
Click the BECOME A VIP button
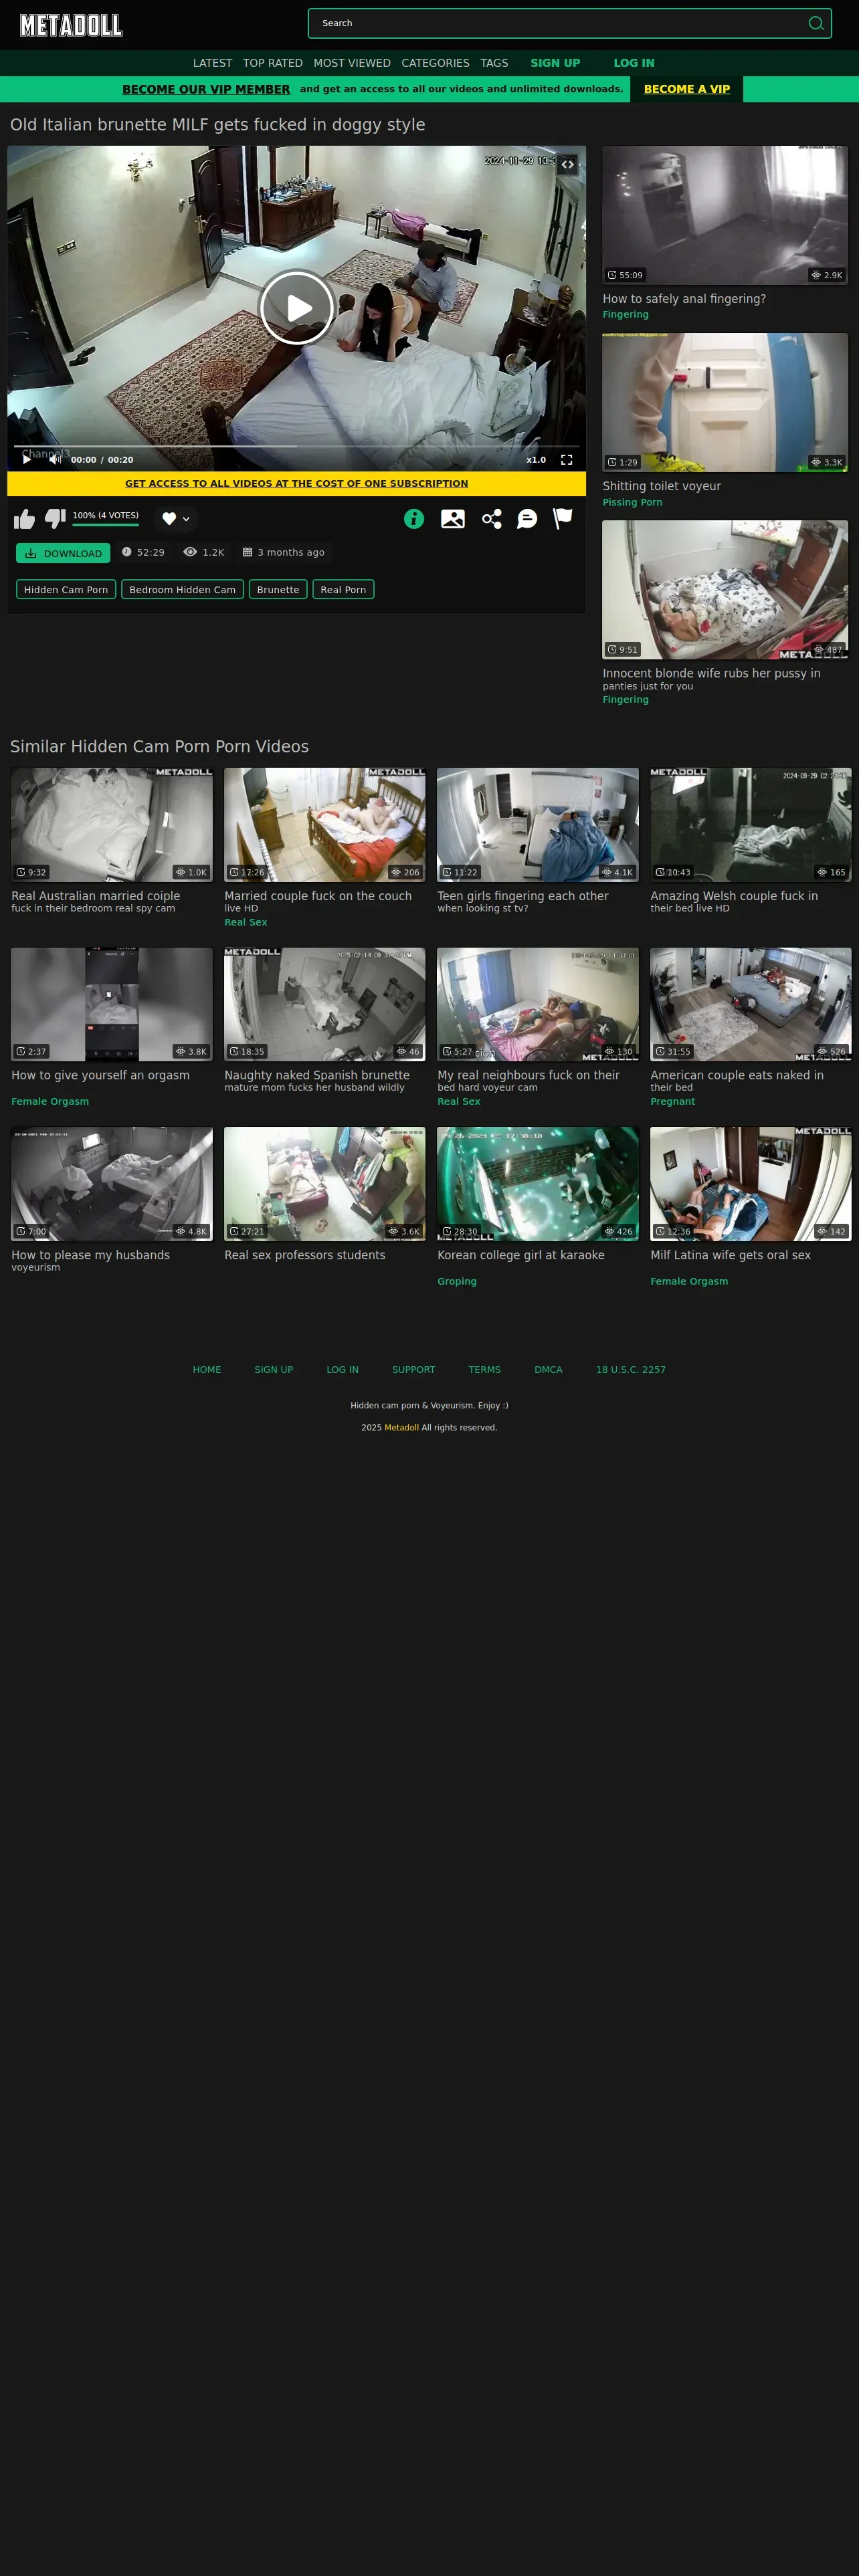pyautogui.click(x=687, y=89)
